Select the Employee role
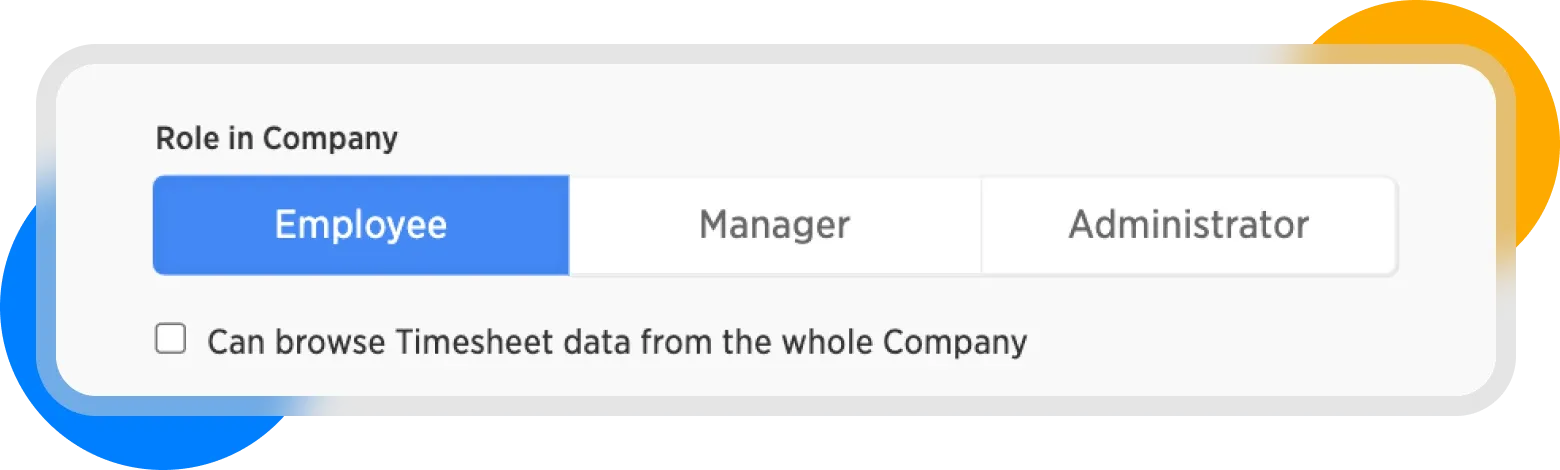The width and height of the screenshot is (1560, 470). (x=361, y=225)
